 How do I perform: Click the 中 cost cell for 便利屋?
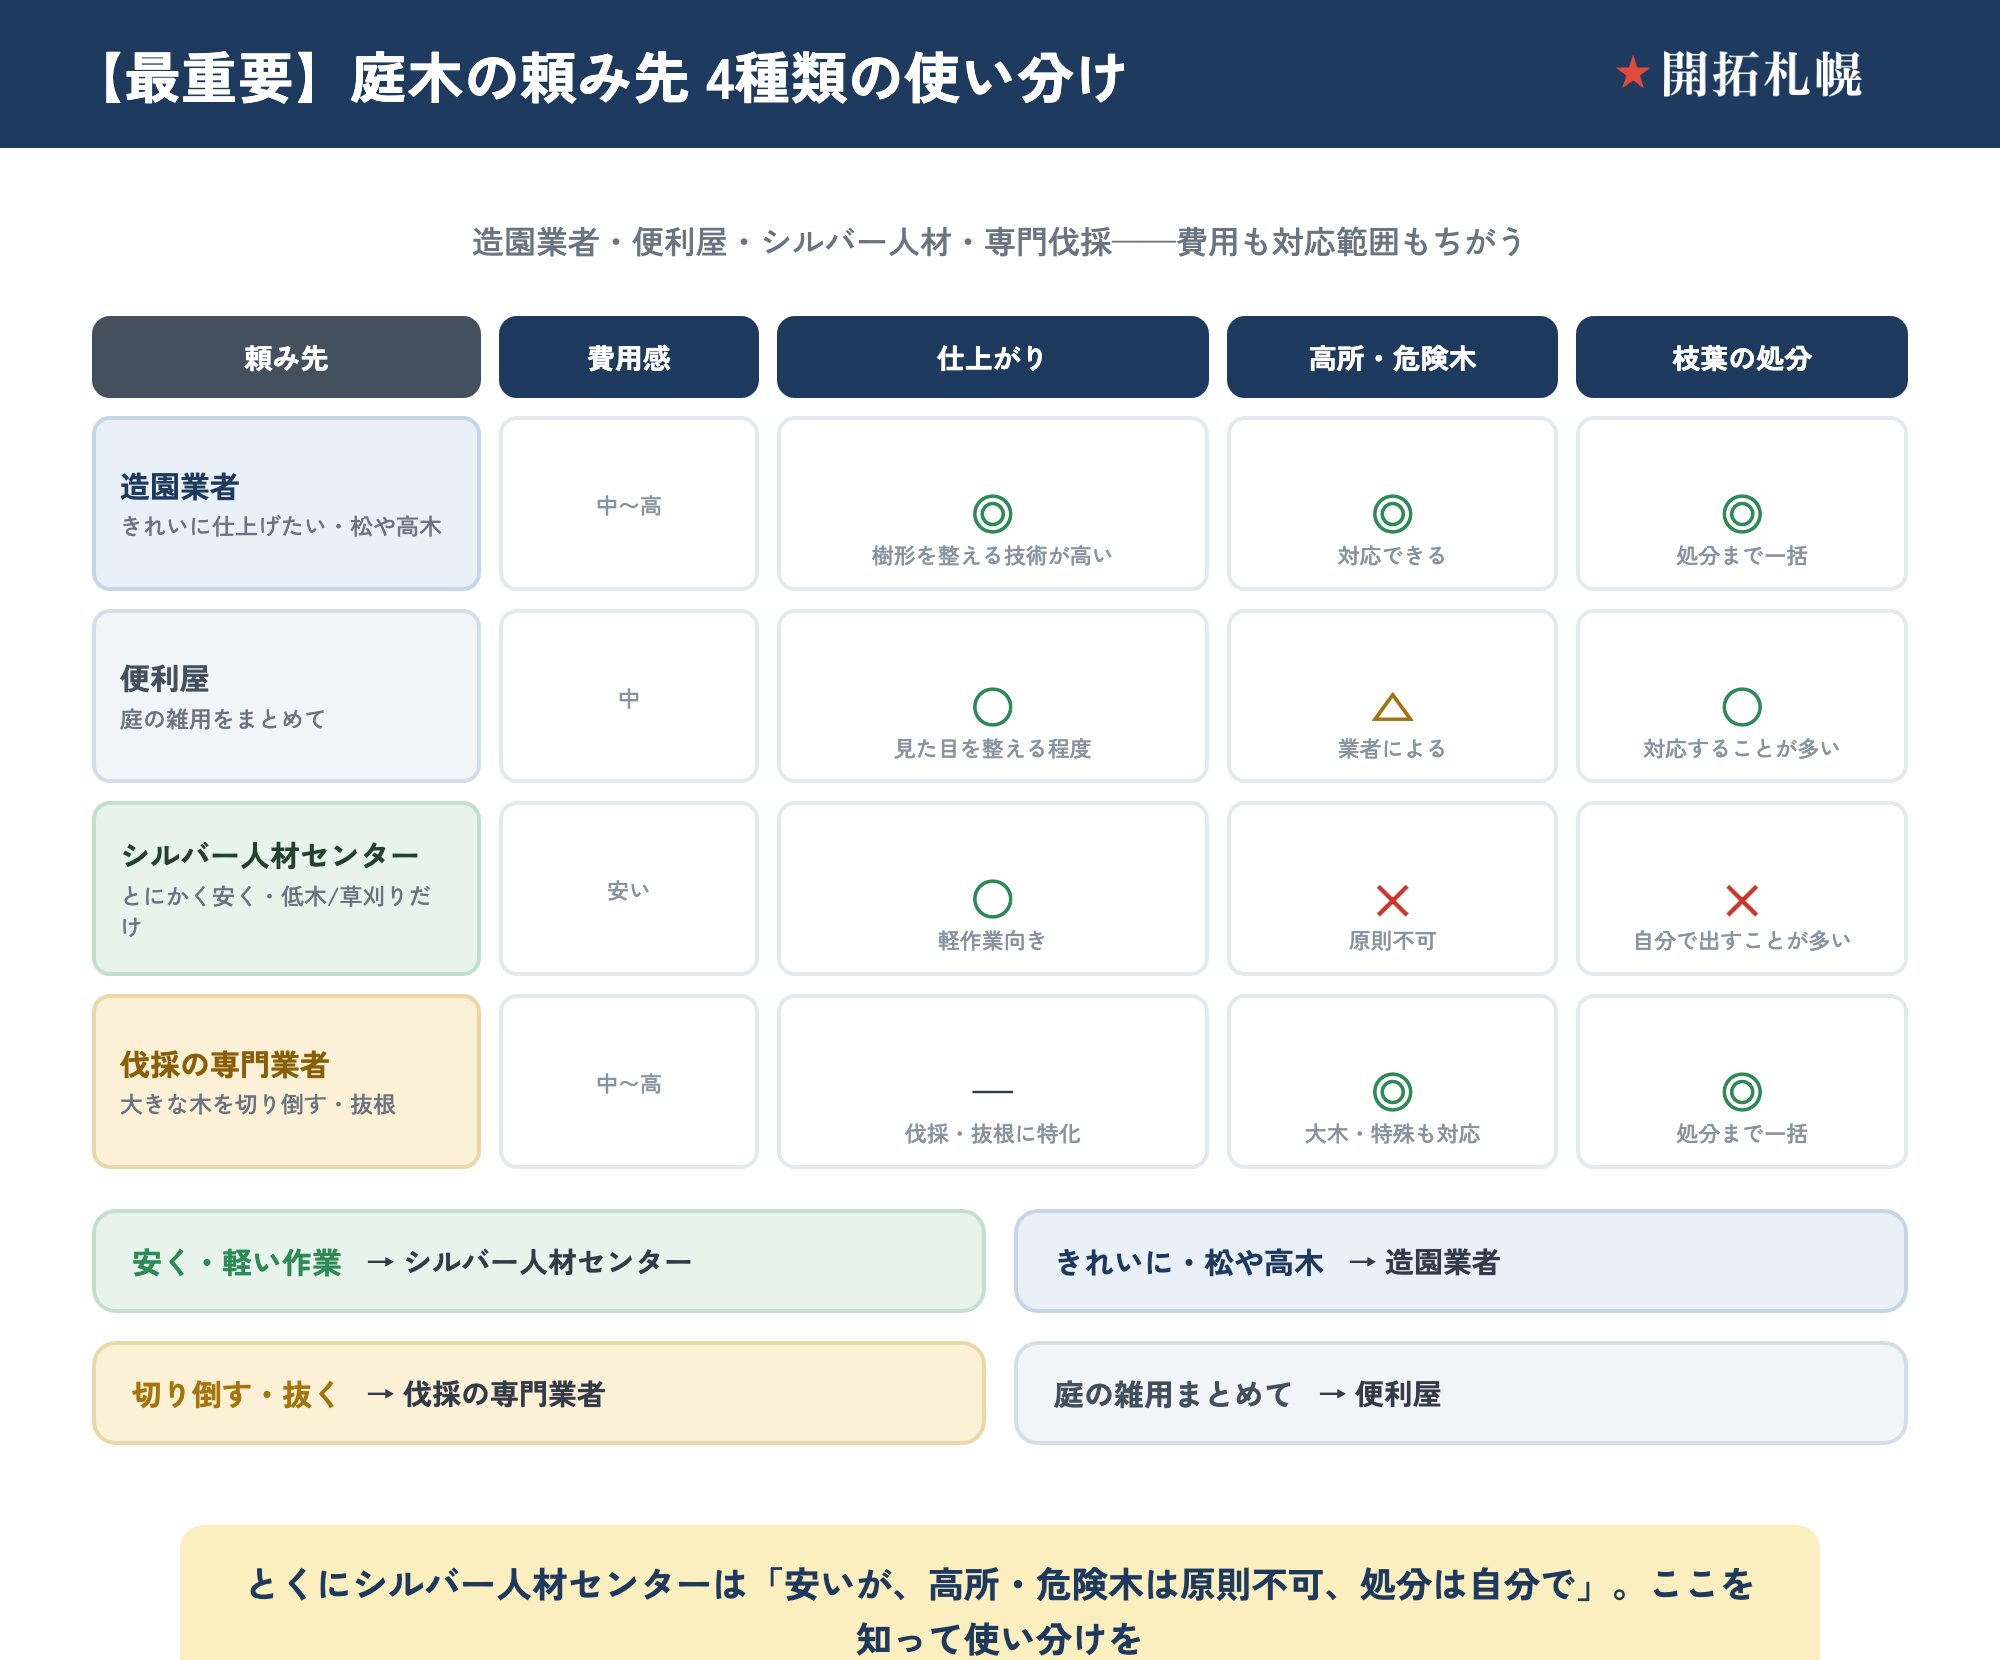(628, 696)
